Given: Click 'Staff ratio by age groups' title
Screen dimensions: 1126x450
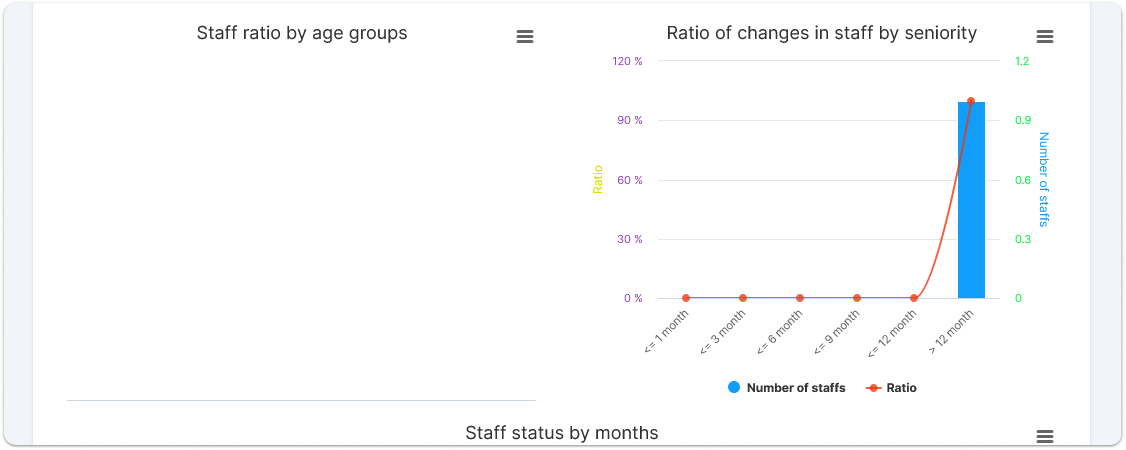Looking at the screenshot, I should click(x=302, y=33).
